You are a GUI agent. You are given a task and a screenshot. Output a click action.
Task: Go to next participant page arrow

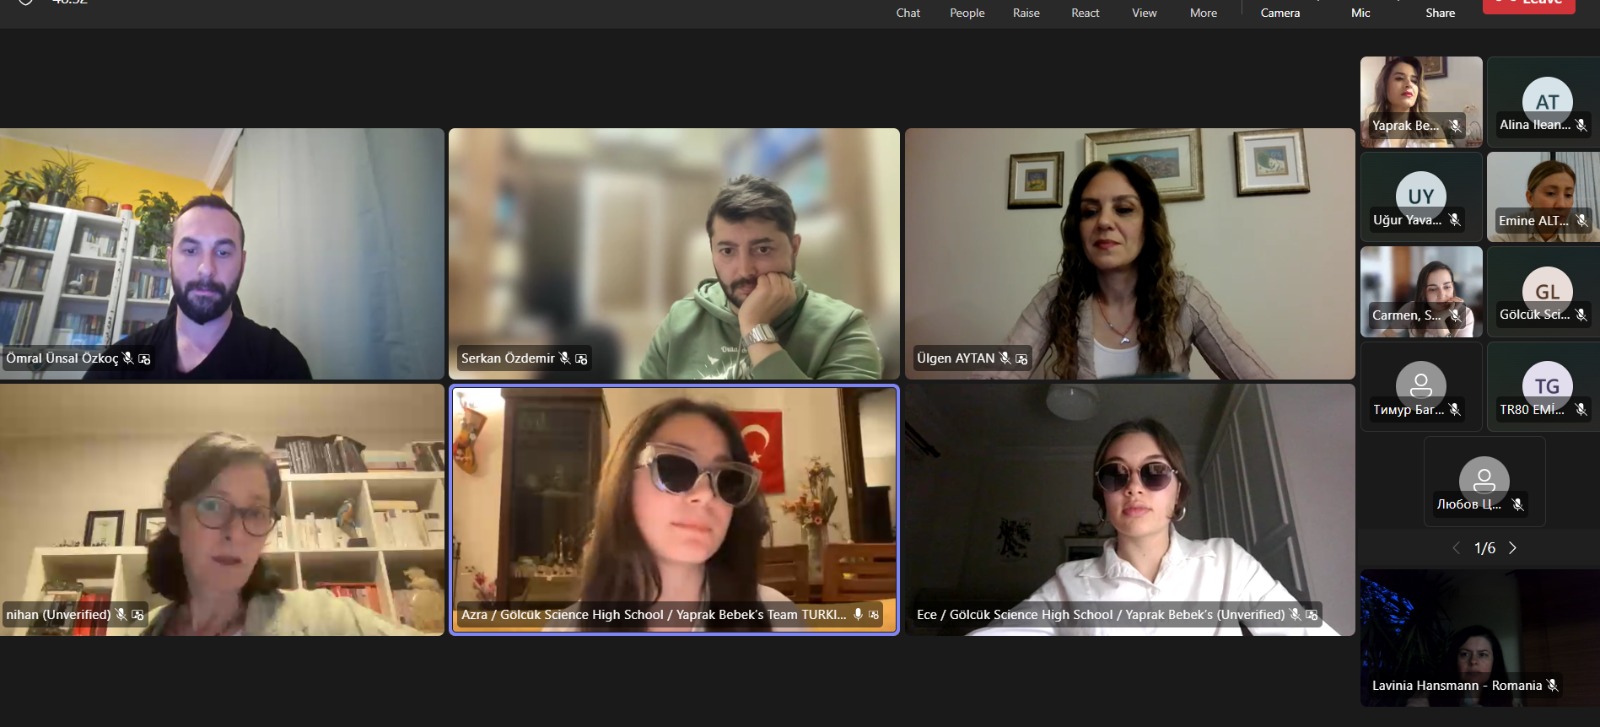click(1513, 548)
